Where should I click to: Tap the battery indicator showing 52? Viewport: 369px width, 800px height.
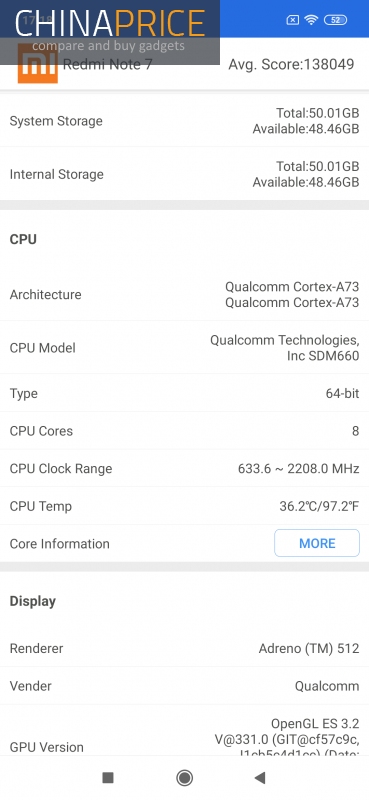(335, 20)
